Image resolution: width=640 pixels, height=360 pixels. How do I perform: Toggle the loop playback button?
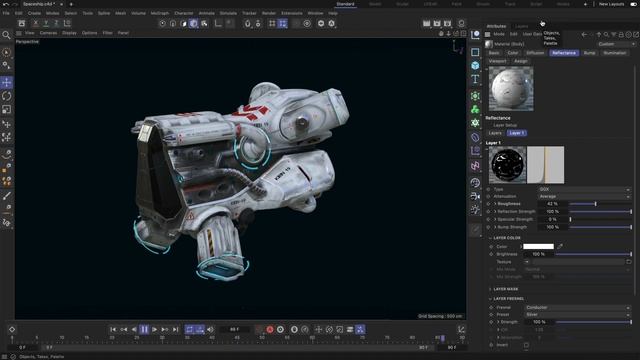coord(189,329)
